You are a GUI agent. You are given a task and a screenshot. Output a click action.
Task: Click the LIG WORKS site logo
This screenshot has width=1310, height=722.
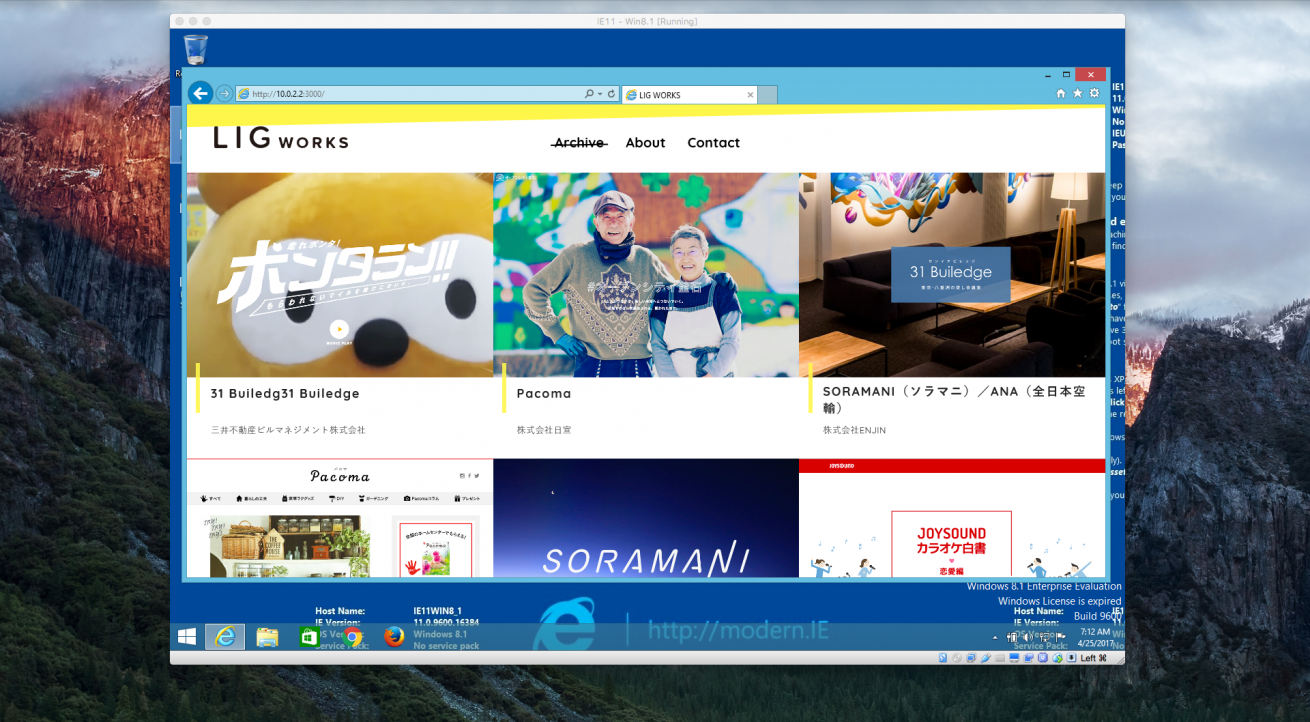(x=281, y=139)
